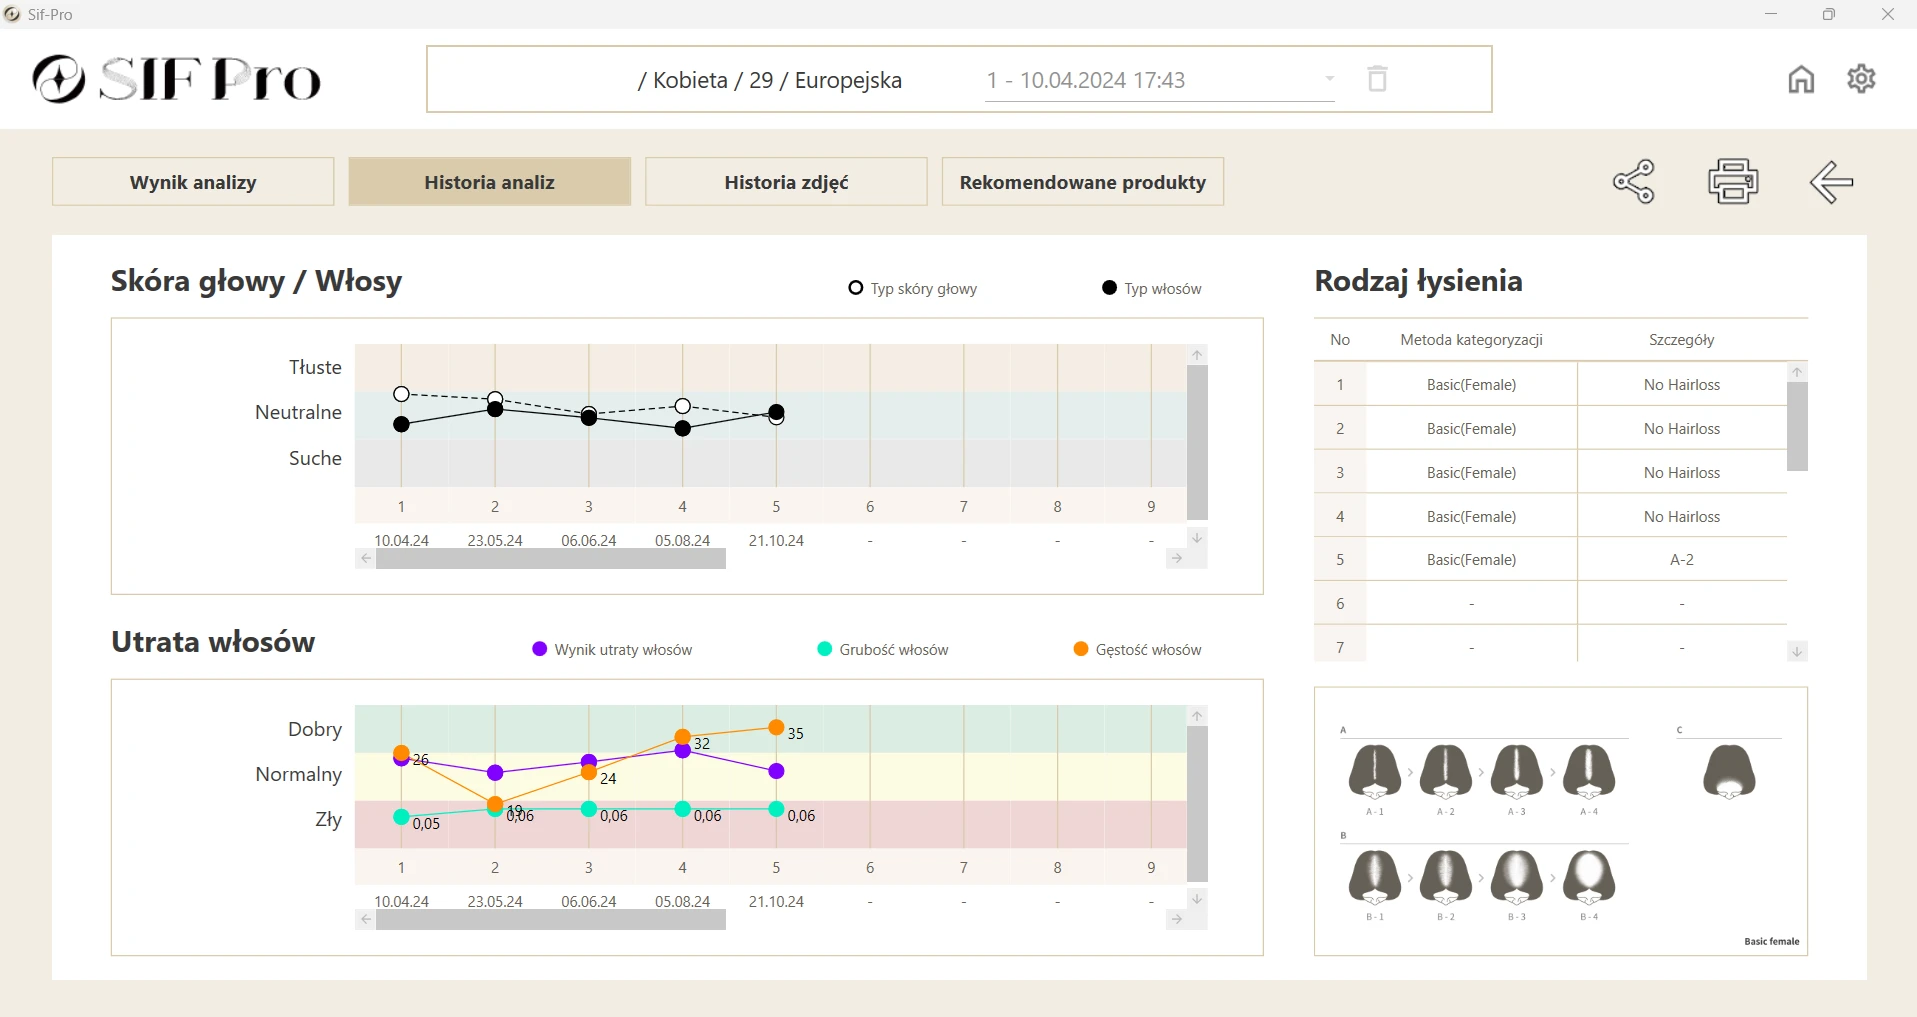This screenshot has height=1017, width=1917.
Task: Select the Historia analiz button
Action: [x=489, y=182]
